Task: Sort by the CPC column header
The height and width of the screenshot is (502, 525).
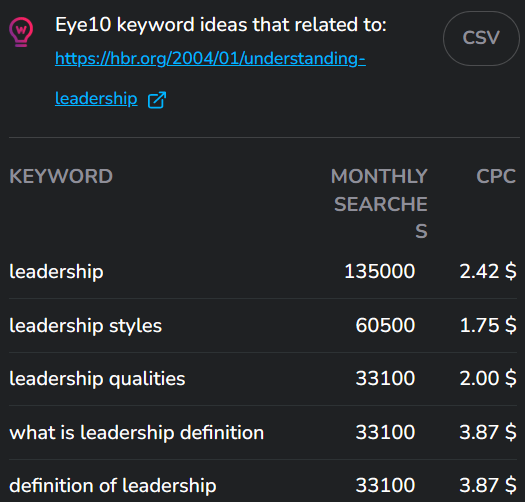Action: coord(496,176)
